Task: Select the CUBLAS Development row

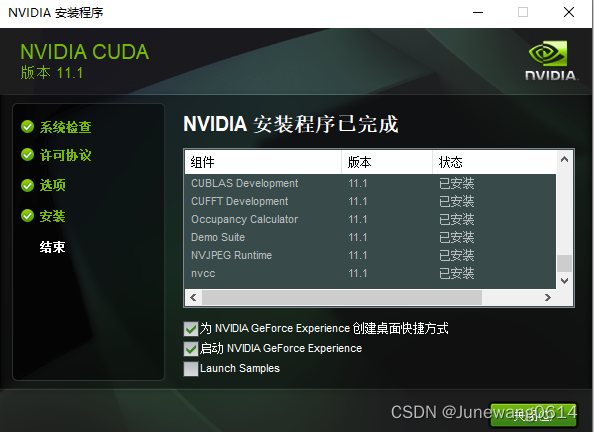Action: point(370,183)
